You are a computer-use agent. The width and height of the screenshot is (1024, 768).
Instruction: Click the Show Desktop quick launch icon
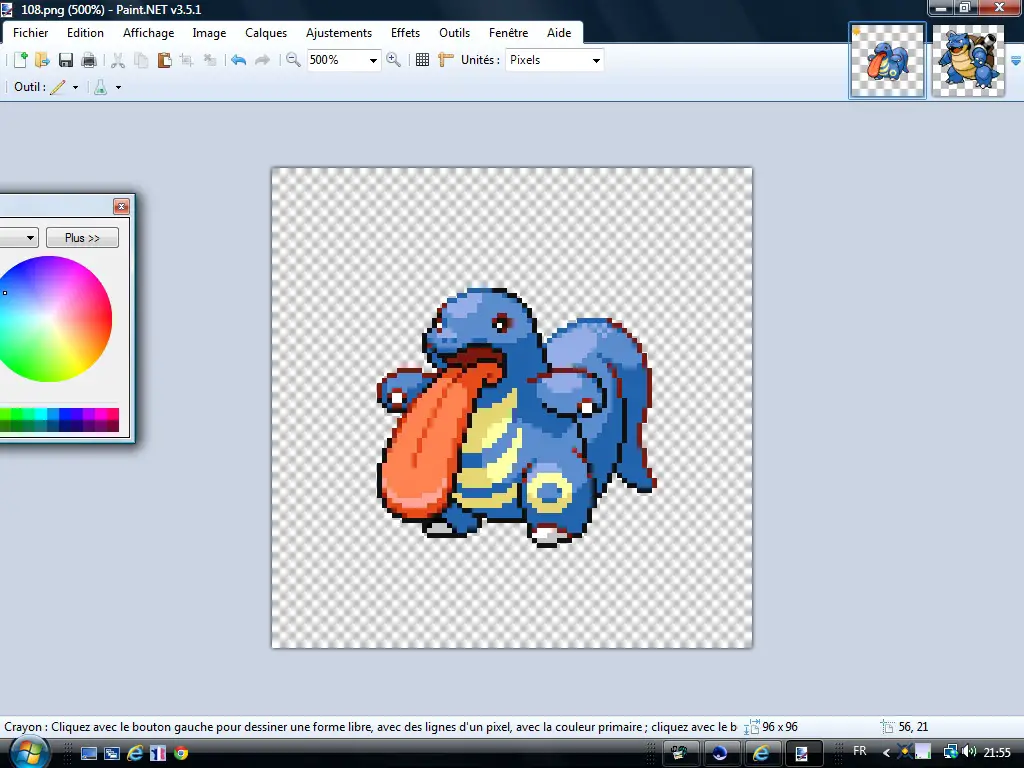[x=89, y=754]
